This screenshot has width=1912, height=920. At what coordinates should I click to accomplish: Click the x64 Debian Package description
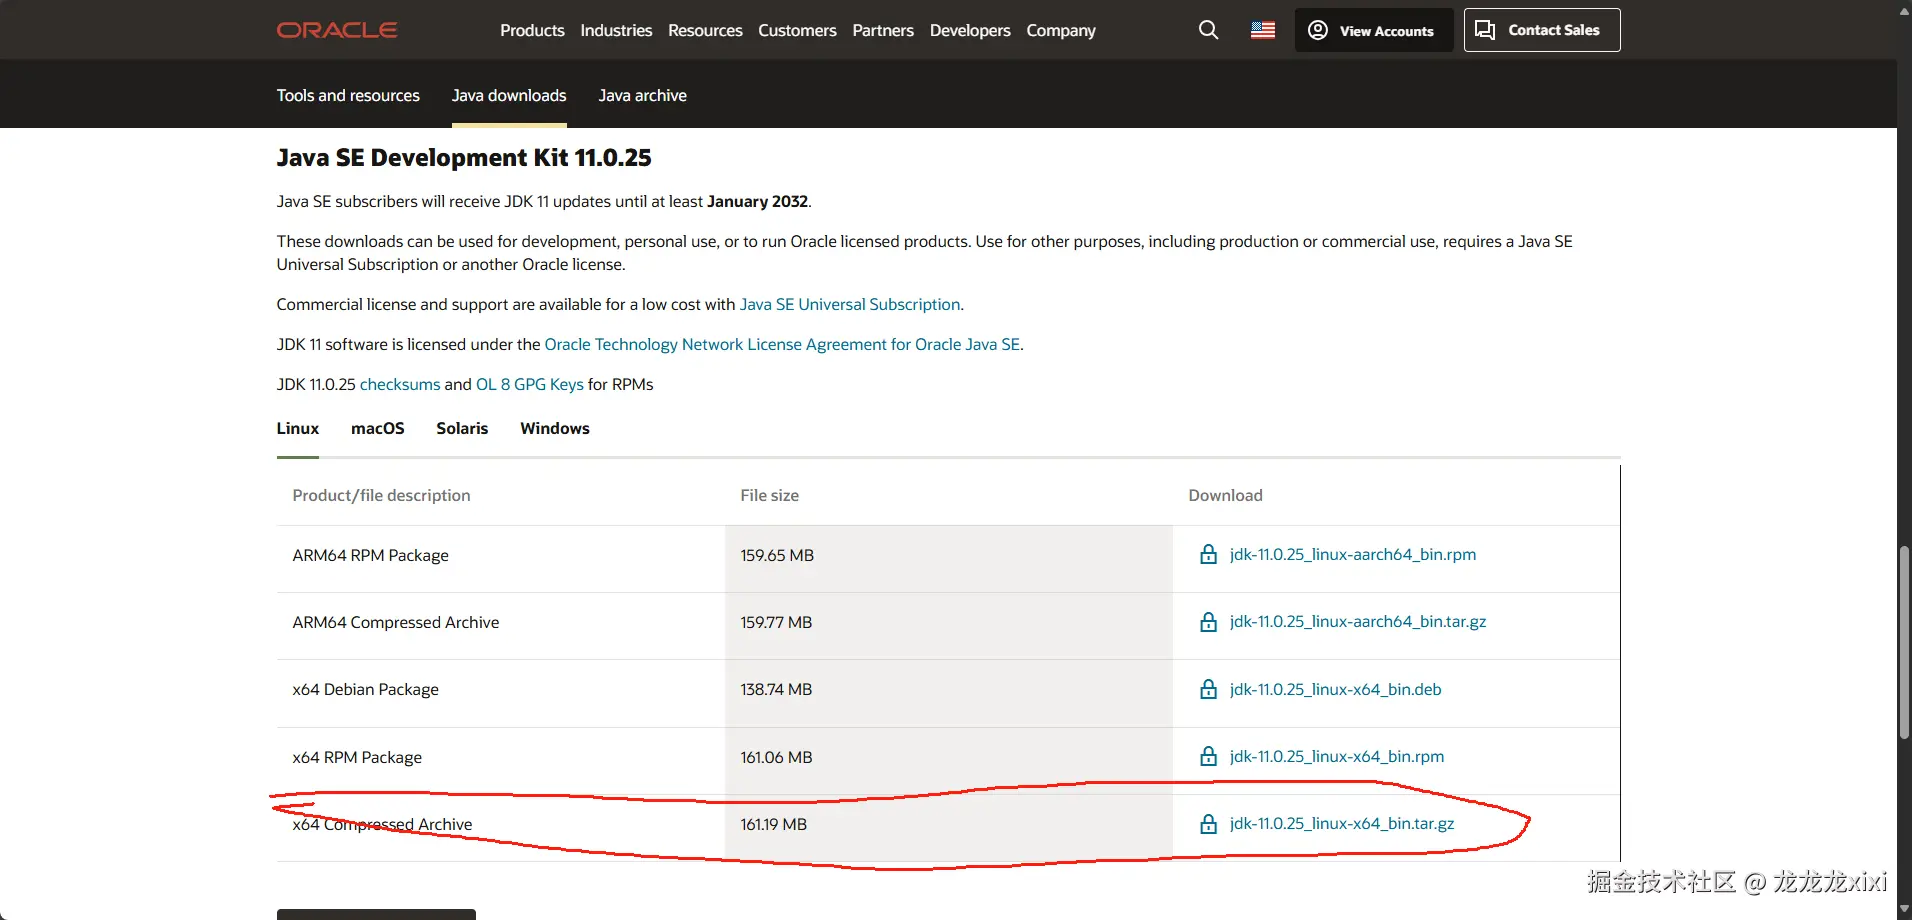[365, 689]
